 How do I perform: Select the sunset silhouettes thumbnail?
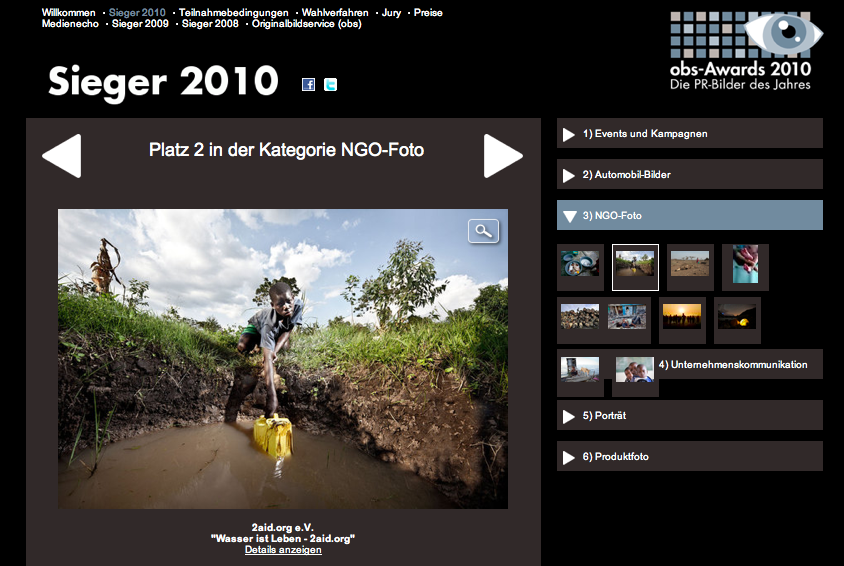pos(682,316)
